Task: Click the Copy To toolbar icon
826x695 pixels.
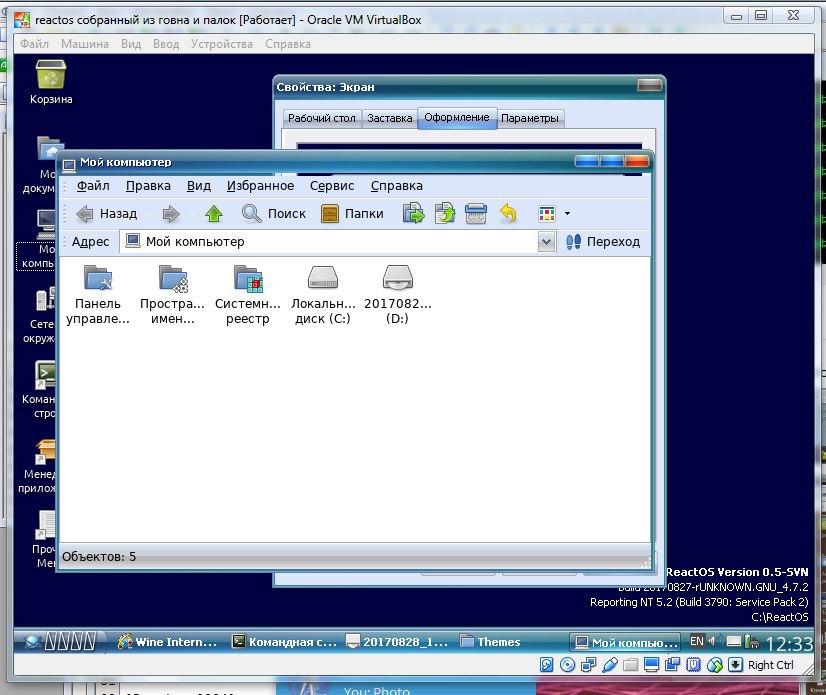Action: coord(445,214)
